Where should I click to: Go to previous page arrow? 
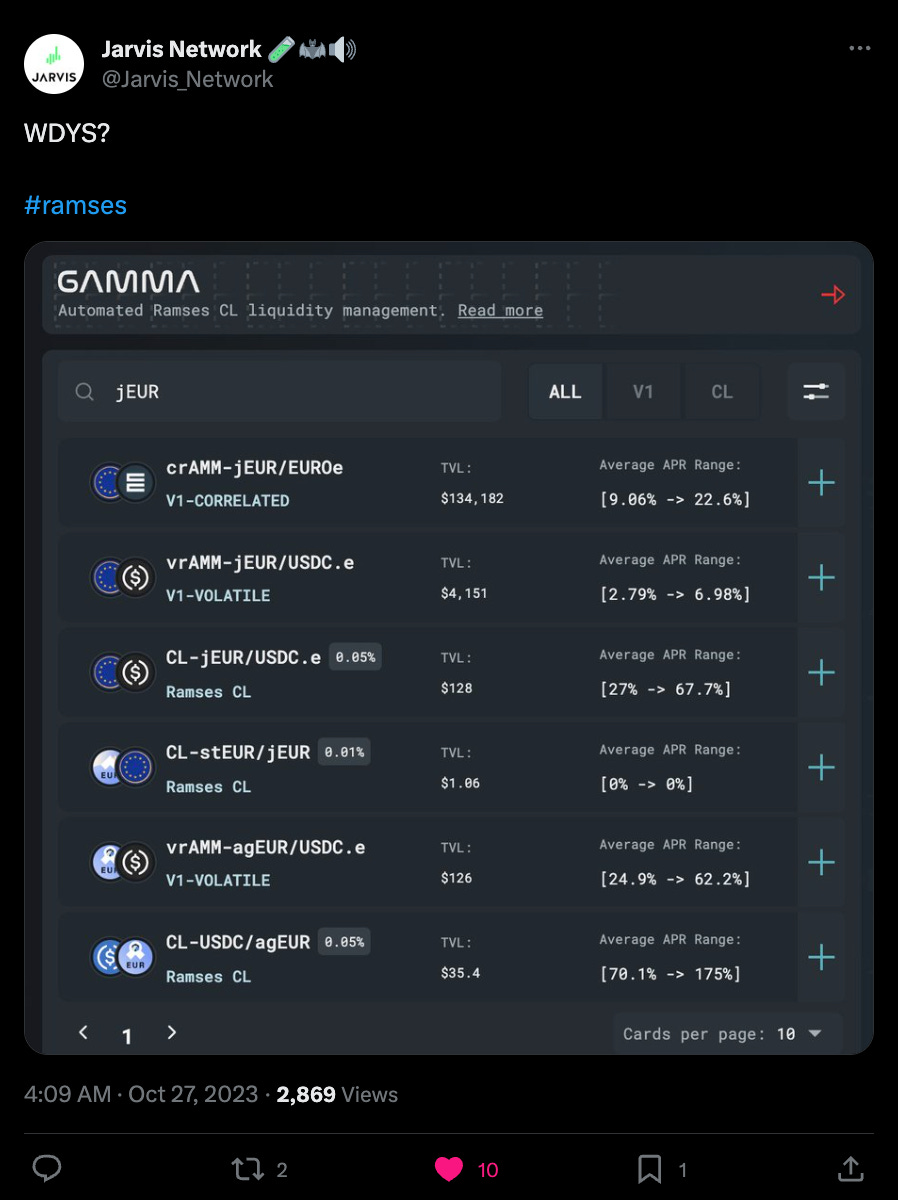[x=84, y=1032]
